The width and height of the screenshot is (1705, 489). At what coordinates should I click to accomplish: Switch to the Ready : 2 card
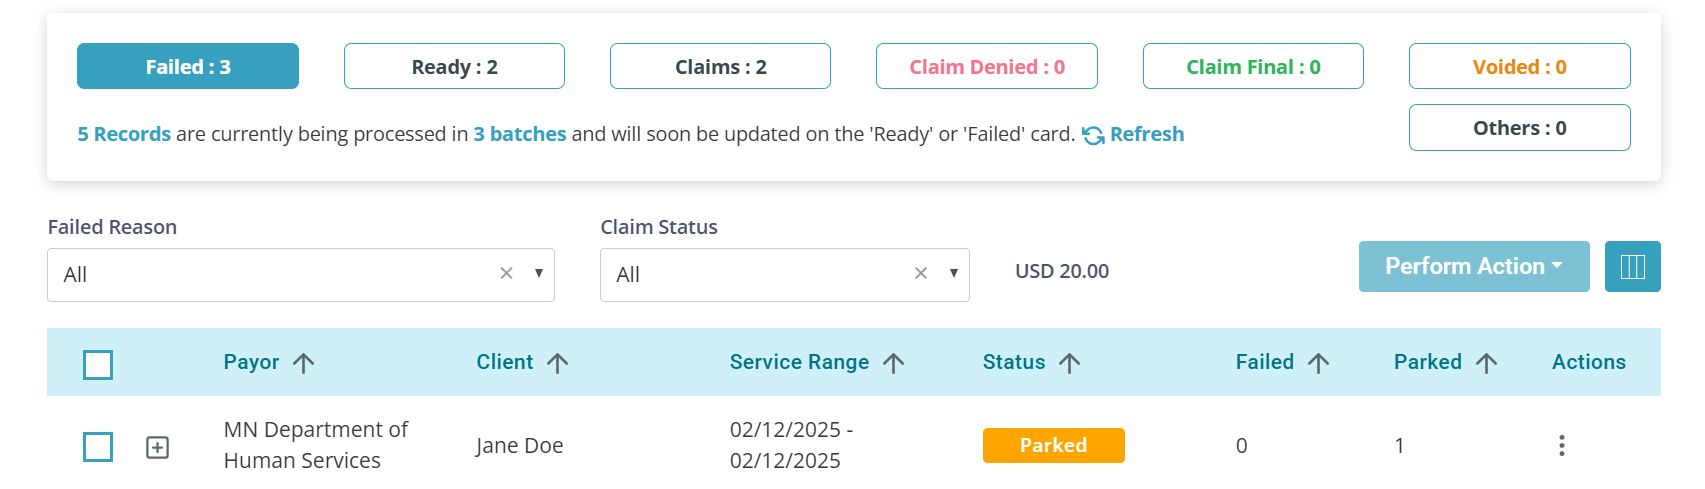[x=454, y=67]
